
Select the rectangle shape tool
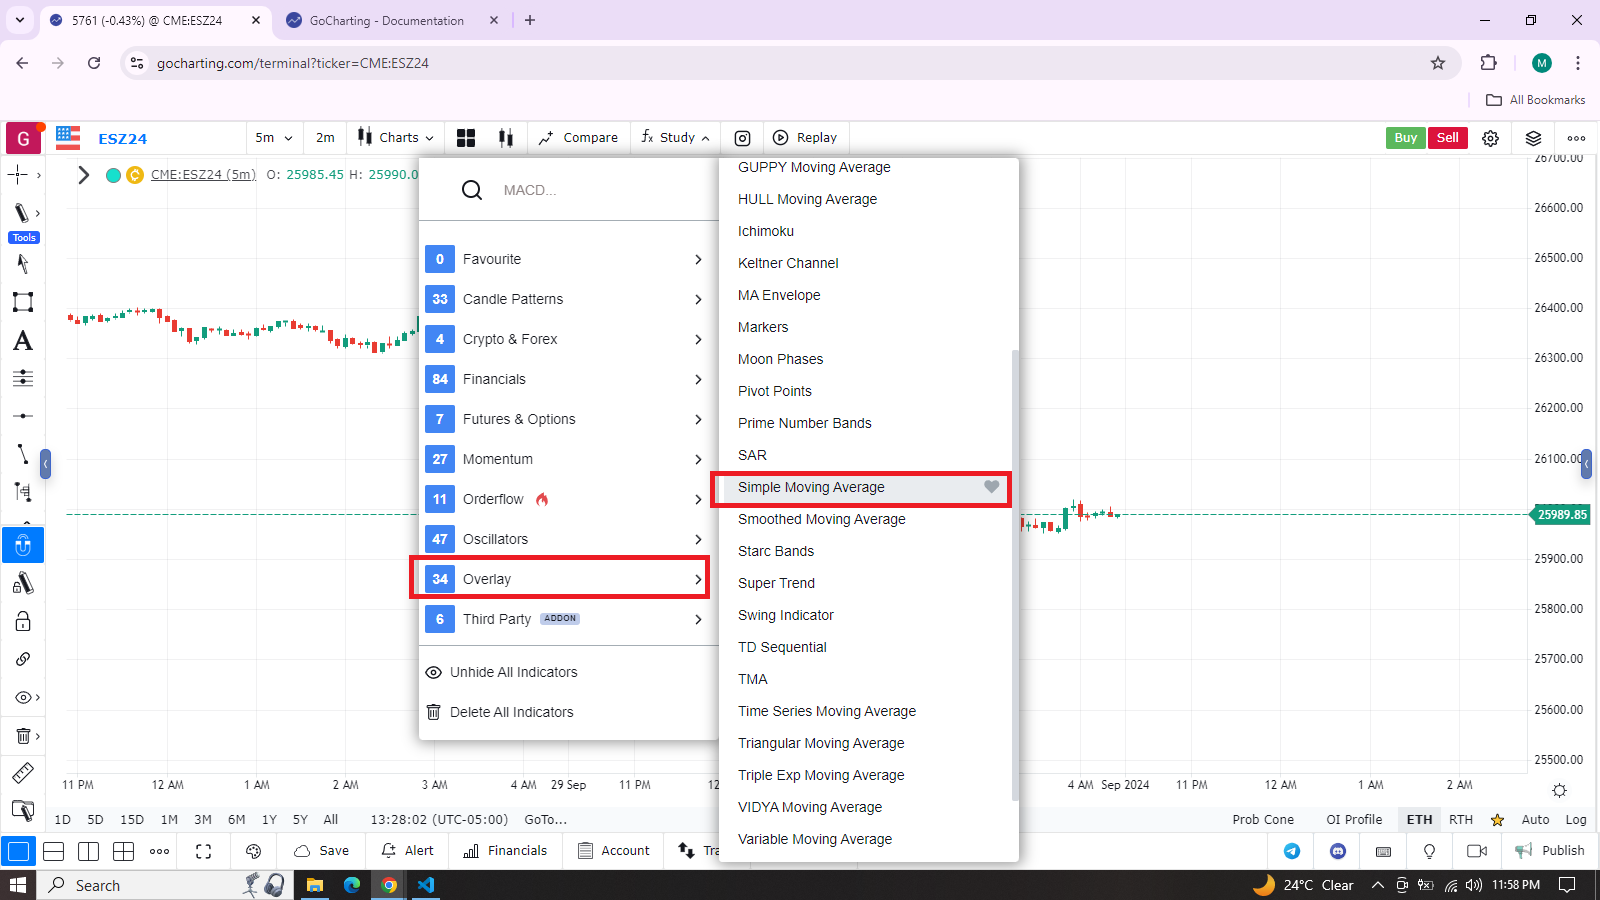(22, 302)
